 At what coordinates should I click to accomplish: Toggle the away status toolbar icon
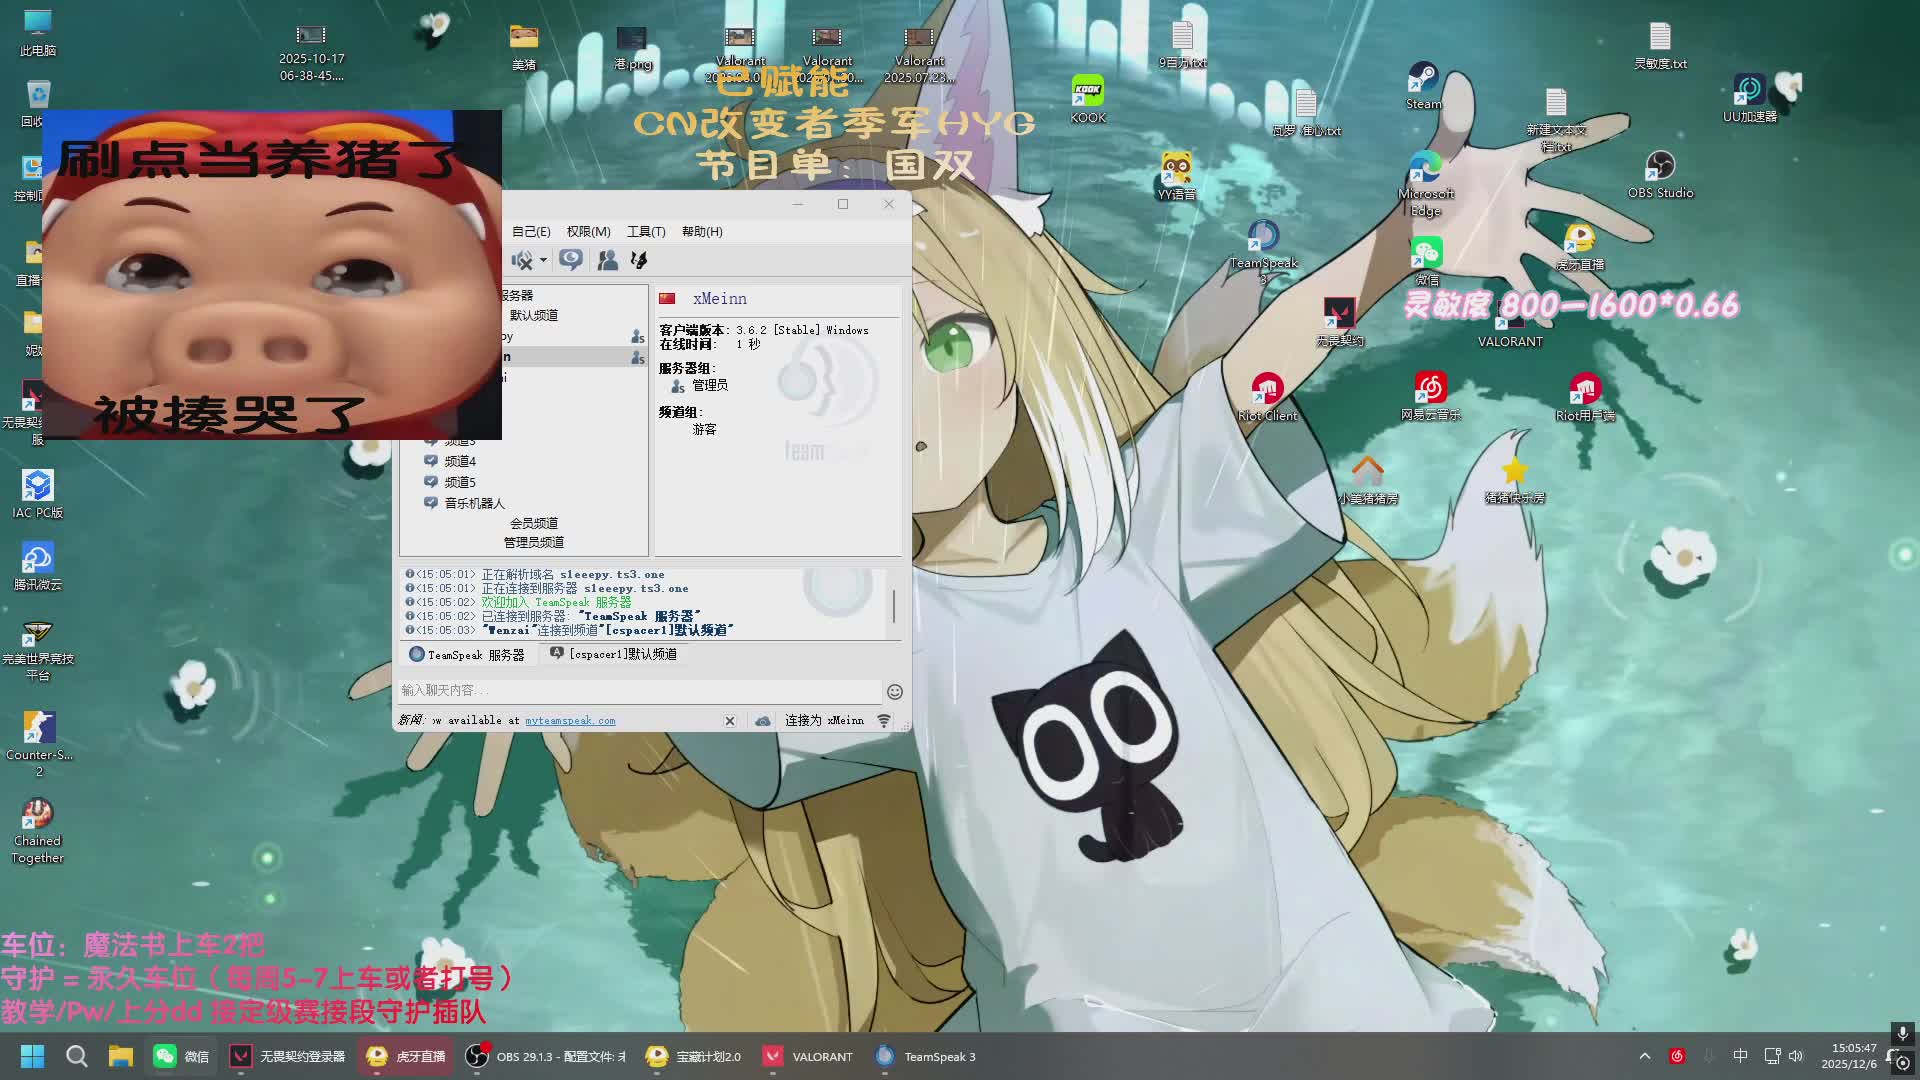(571, 260)
